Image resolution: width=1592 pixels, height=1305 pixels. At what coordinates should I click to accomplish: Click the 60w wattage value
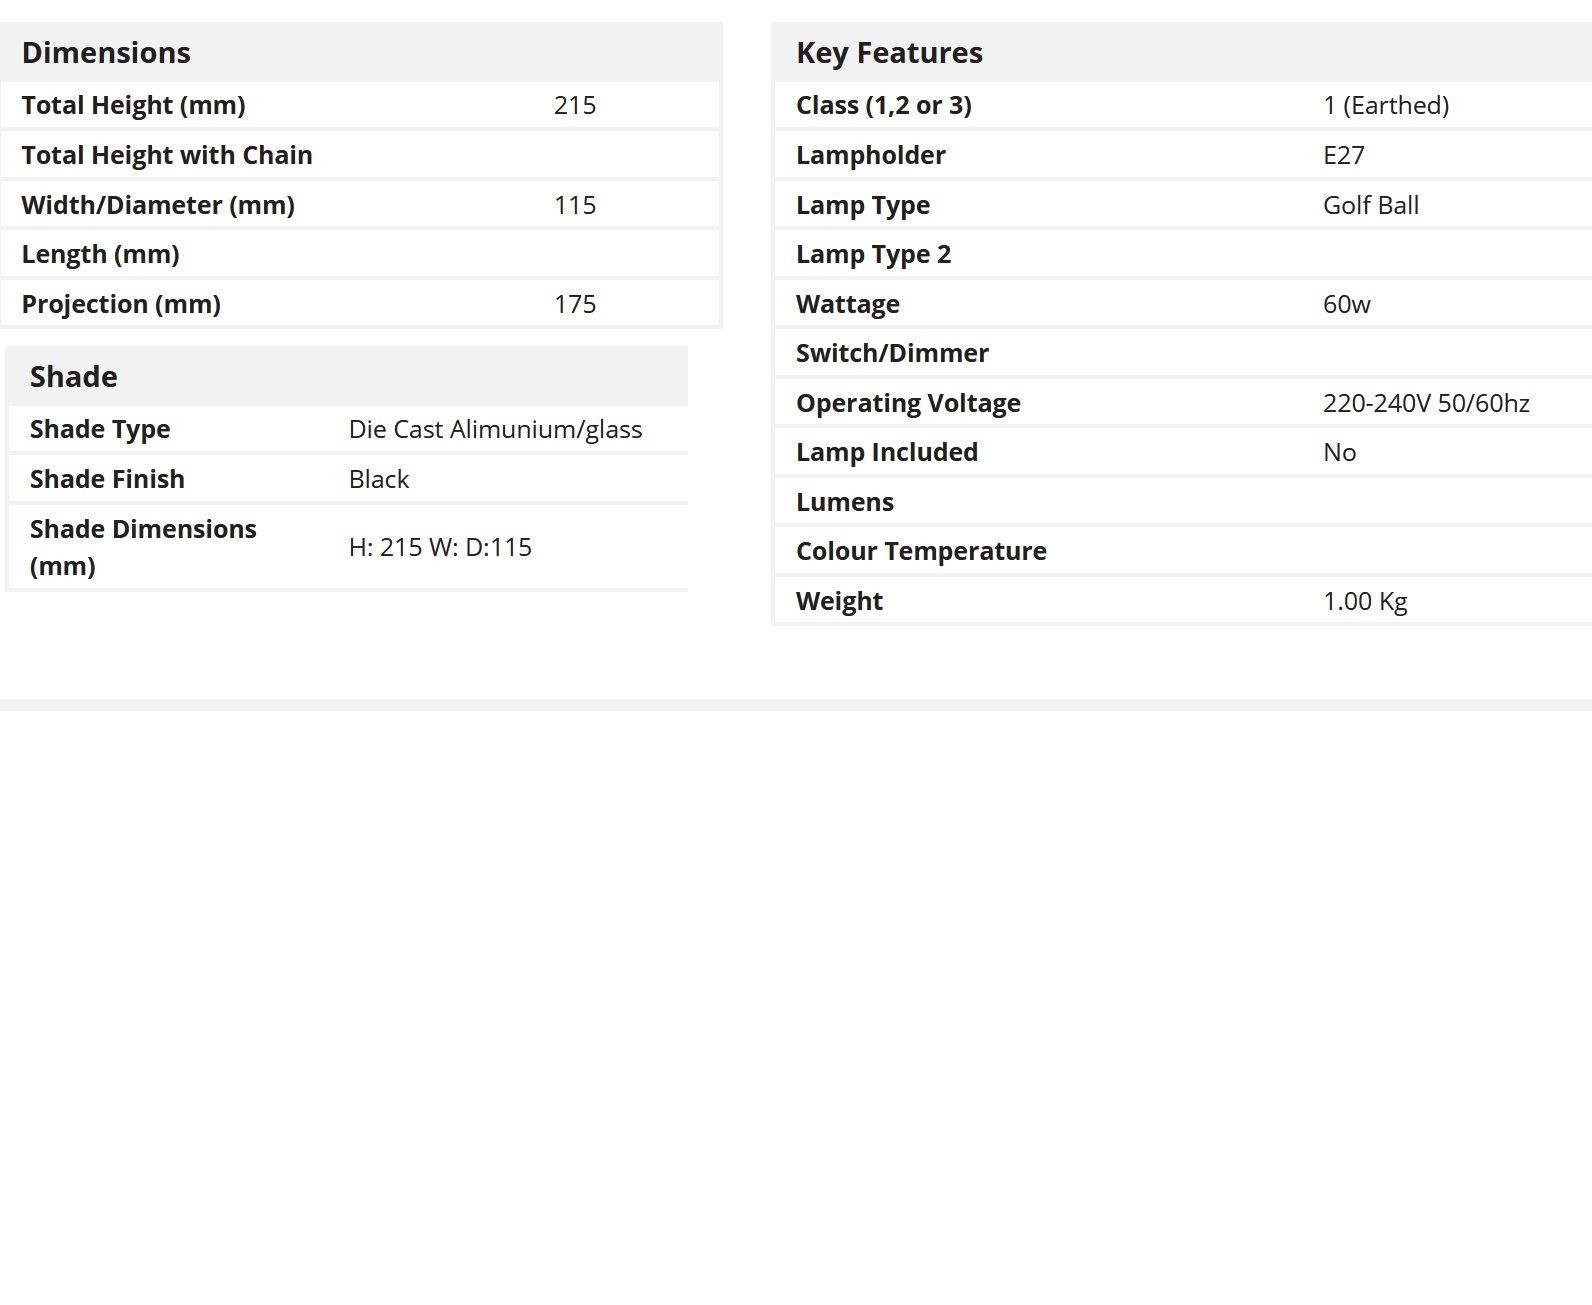click(1347, 304)
